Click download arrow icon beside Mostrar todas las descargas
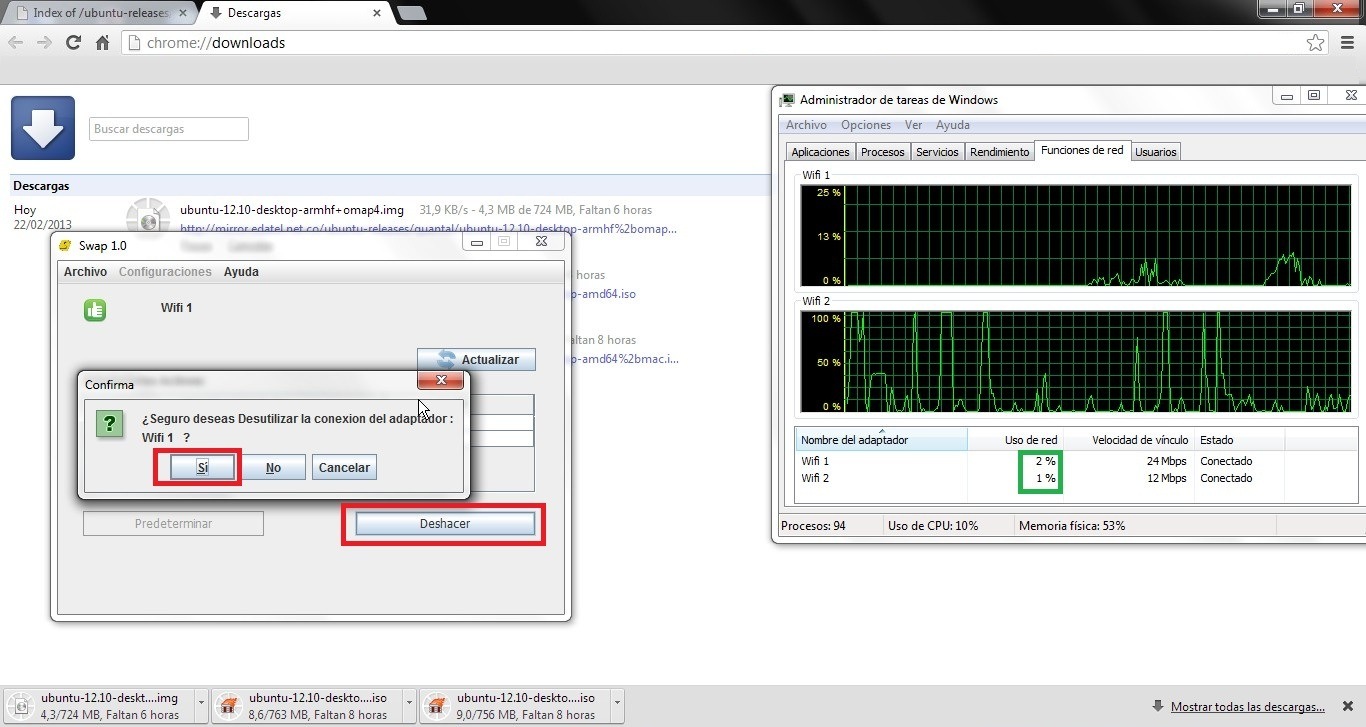1366x727 pixels. [x=1157, y=706]
